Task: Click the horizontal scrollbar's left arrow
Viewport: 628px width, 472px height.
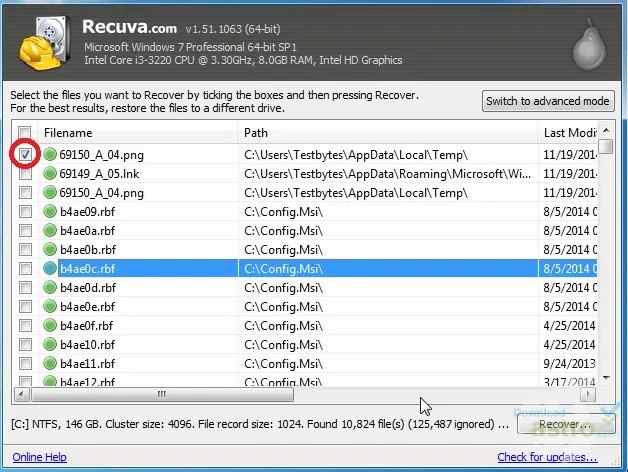Action: (x=22, y=394)
